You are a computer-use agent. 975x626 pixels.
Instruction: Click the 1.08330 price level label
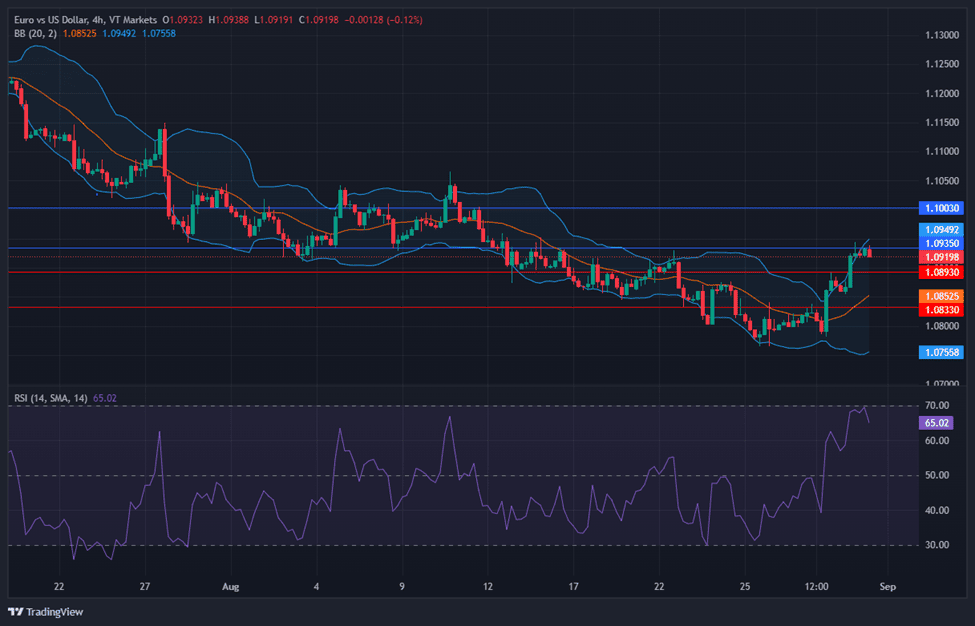(941, 310)
